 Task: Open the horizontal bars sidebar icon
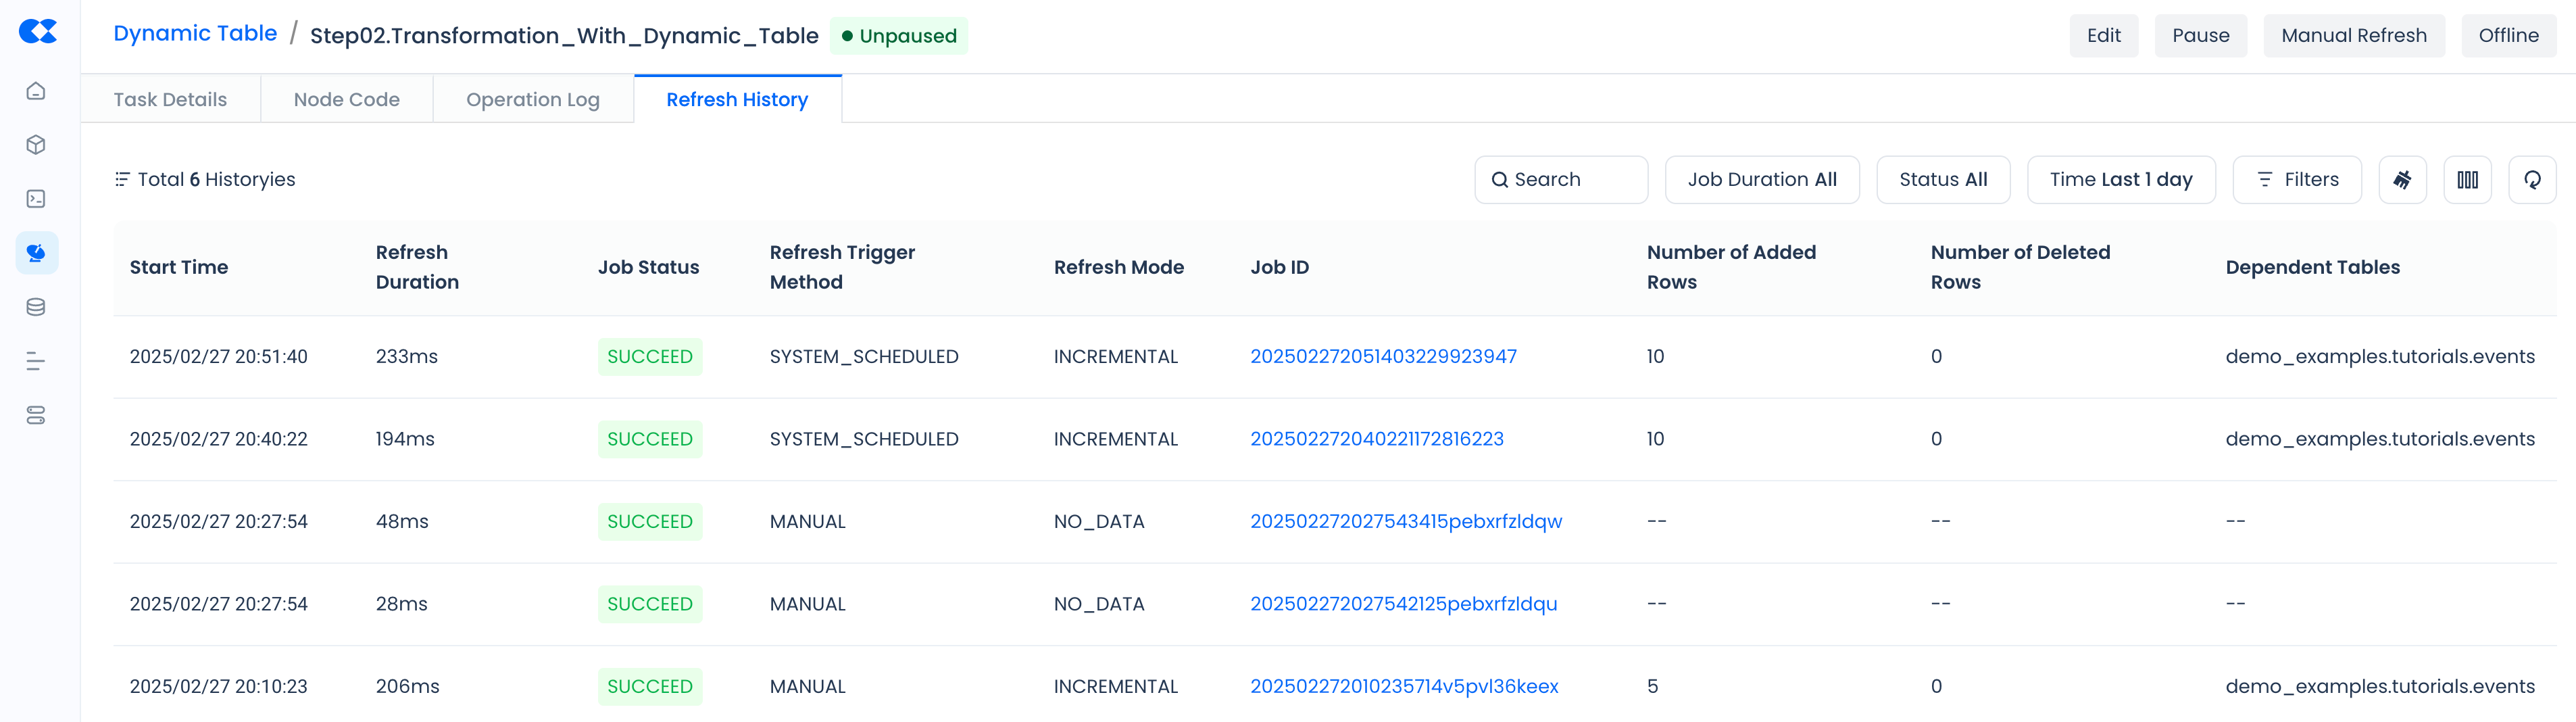click(x=36, y=361)
